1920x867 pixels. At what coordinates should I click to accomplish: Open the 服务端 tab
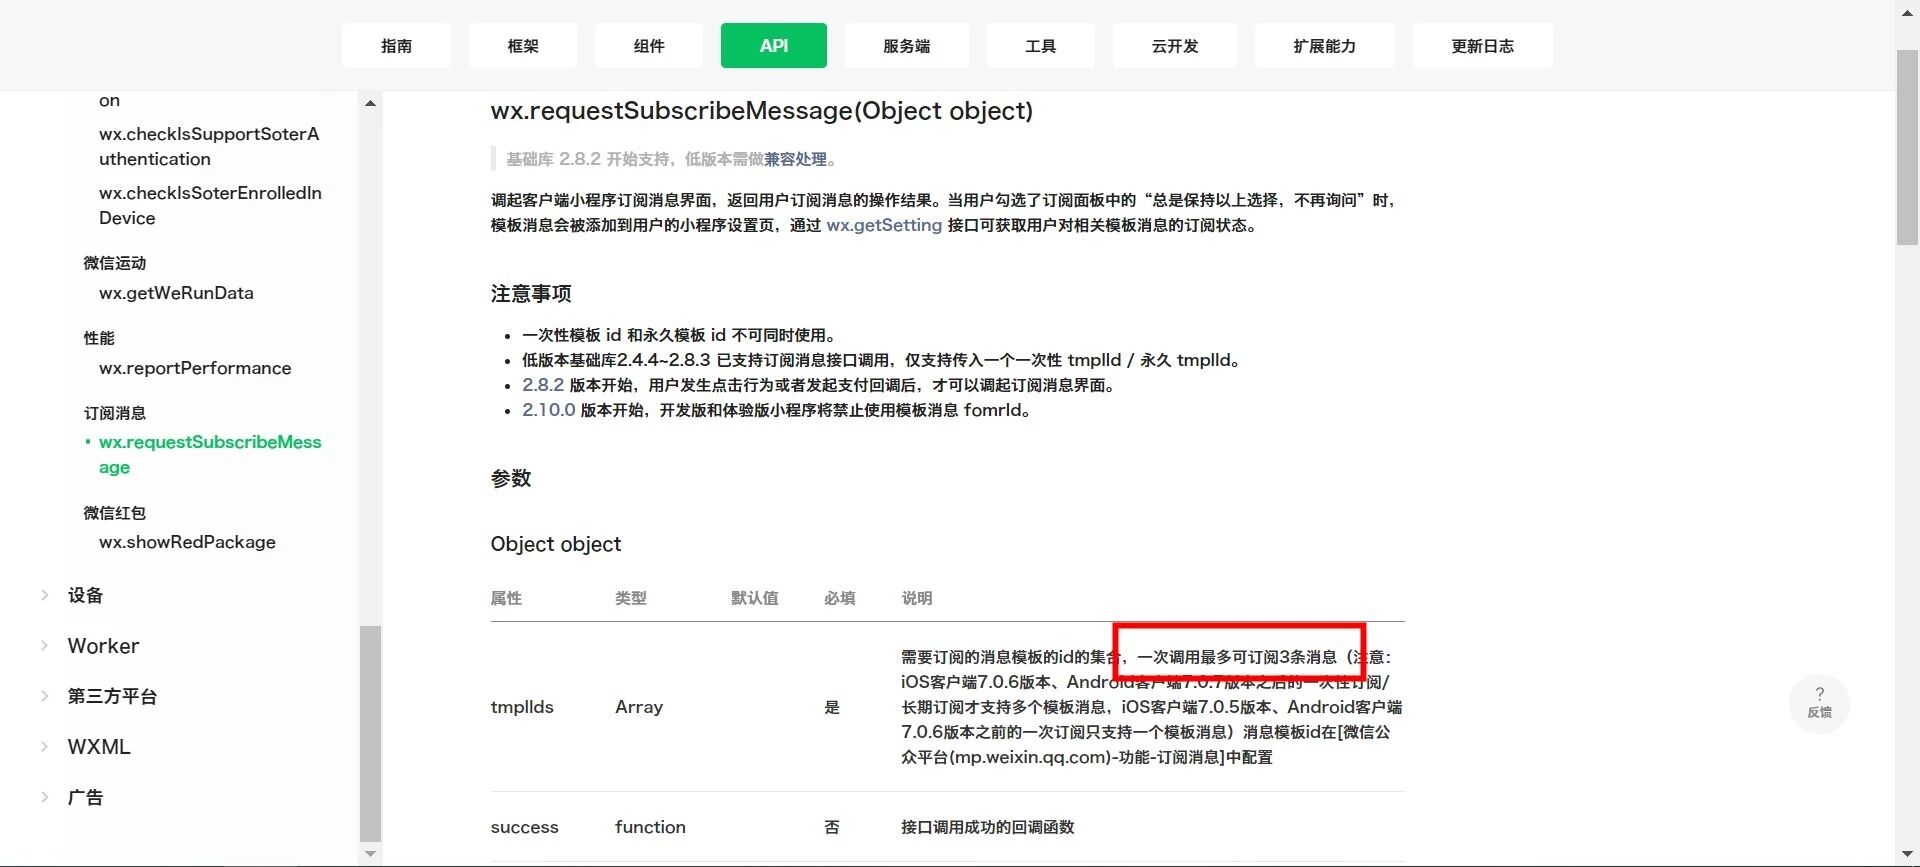[907, 46]
